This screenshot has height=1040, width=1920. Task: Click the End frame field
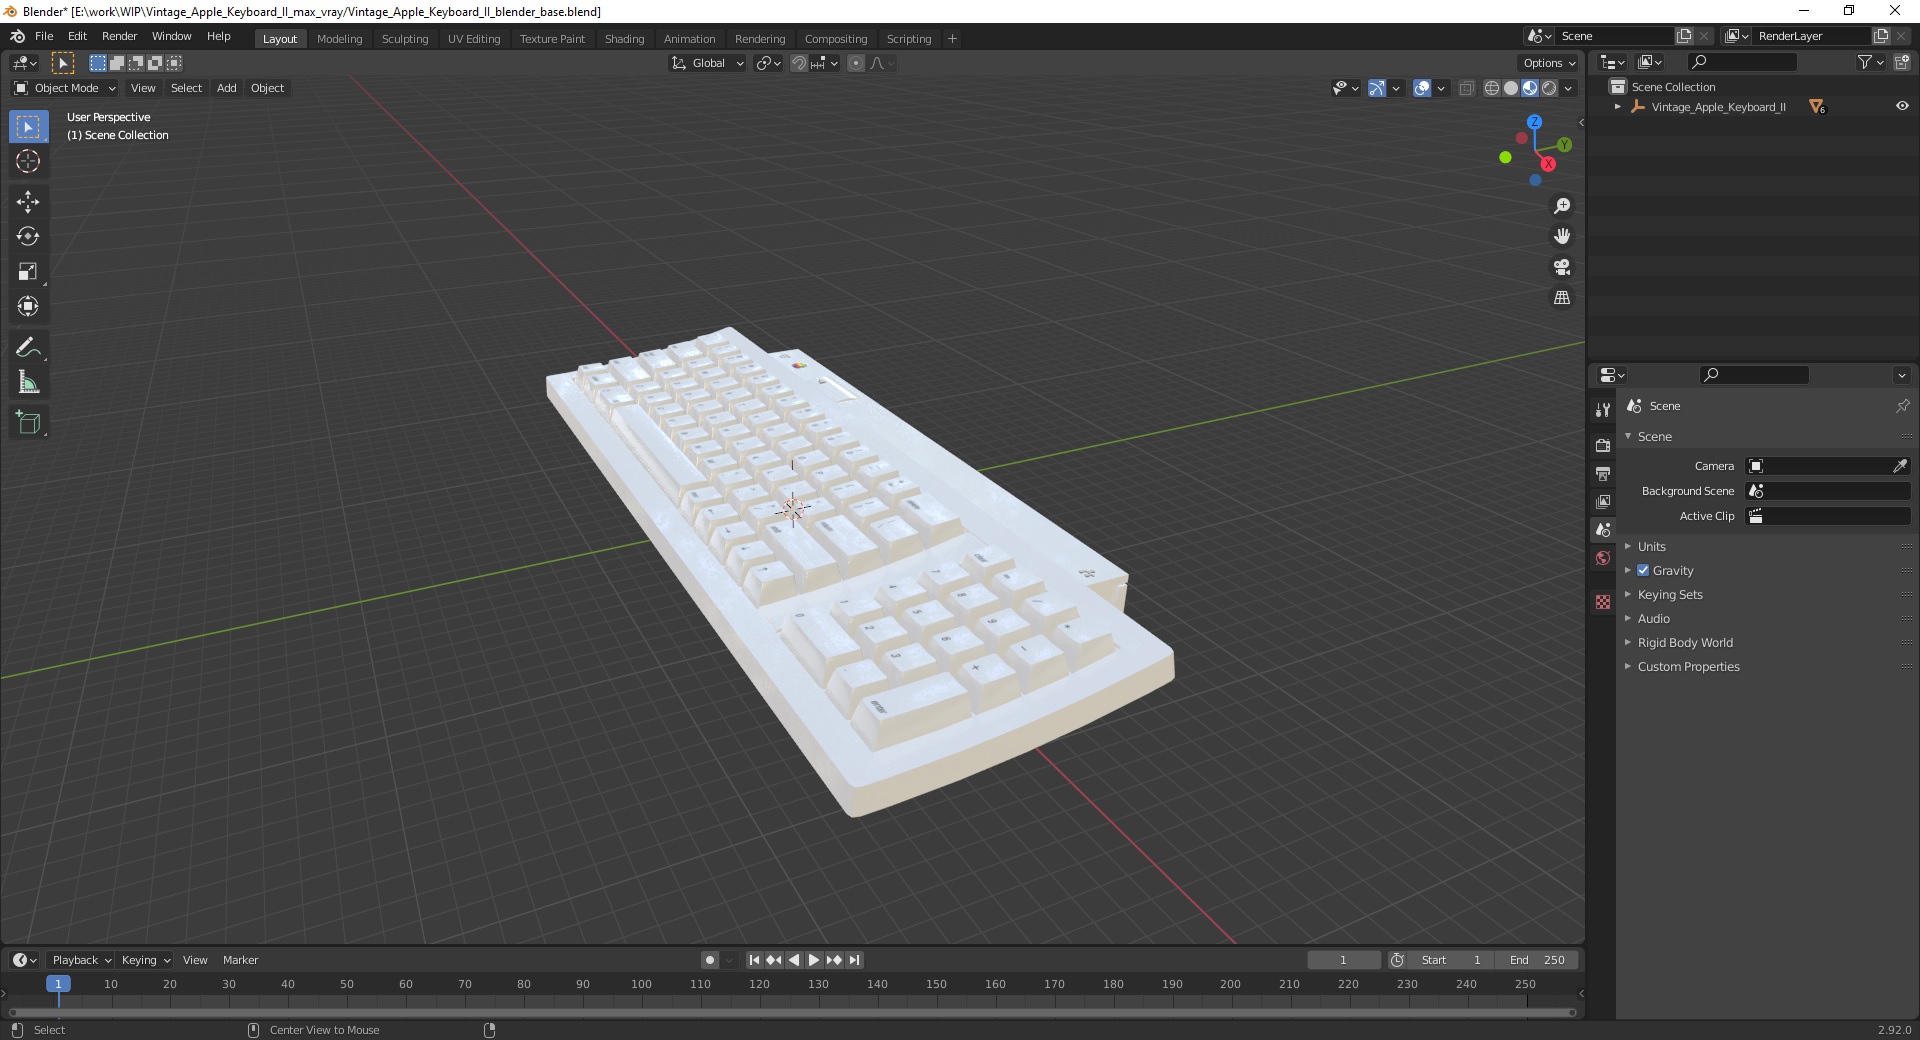(1537, 960)
